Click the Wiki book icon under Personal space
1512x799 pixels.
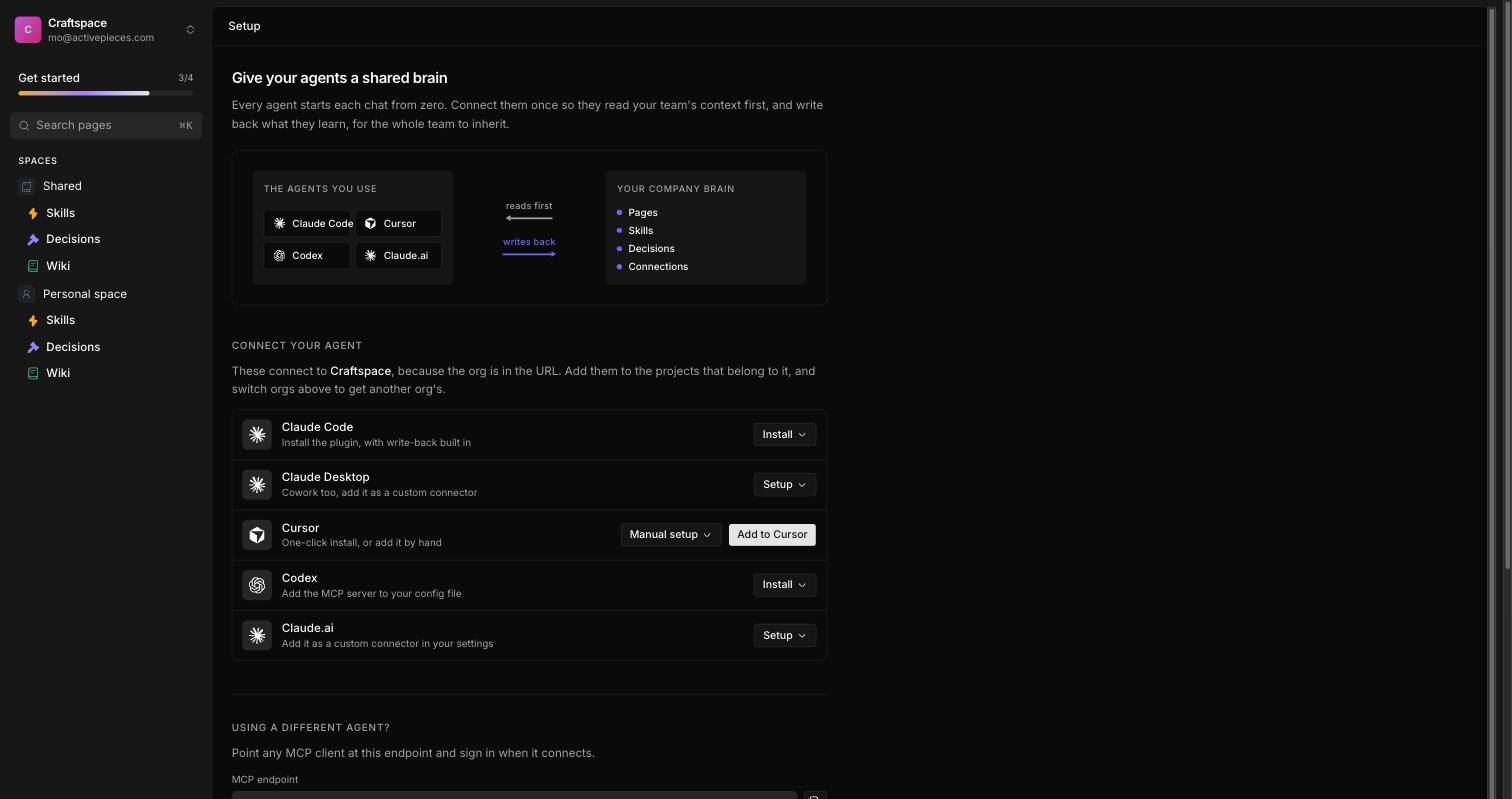(33, 373)
